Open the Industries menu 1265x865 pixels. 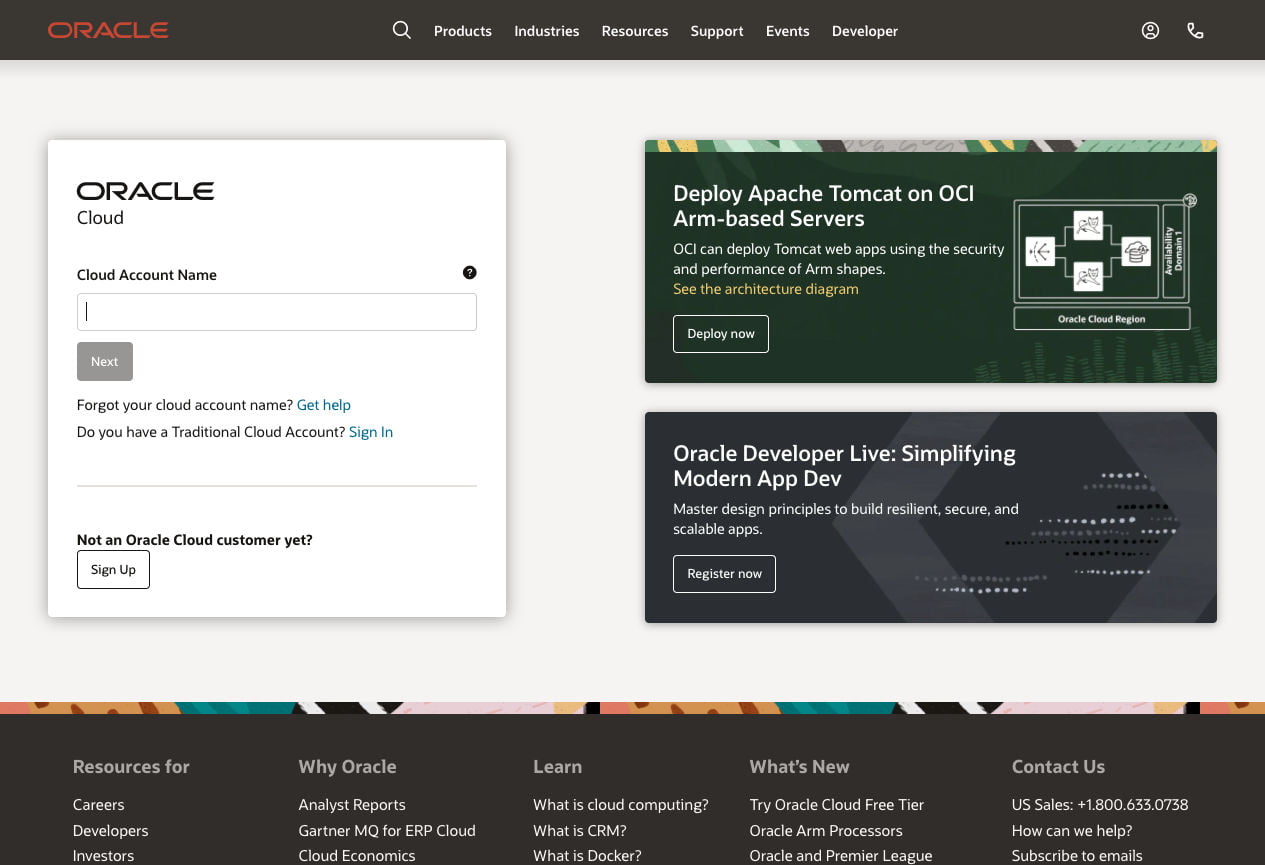click(546, 31)
